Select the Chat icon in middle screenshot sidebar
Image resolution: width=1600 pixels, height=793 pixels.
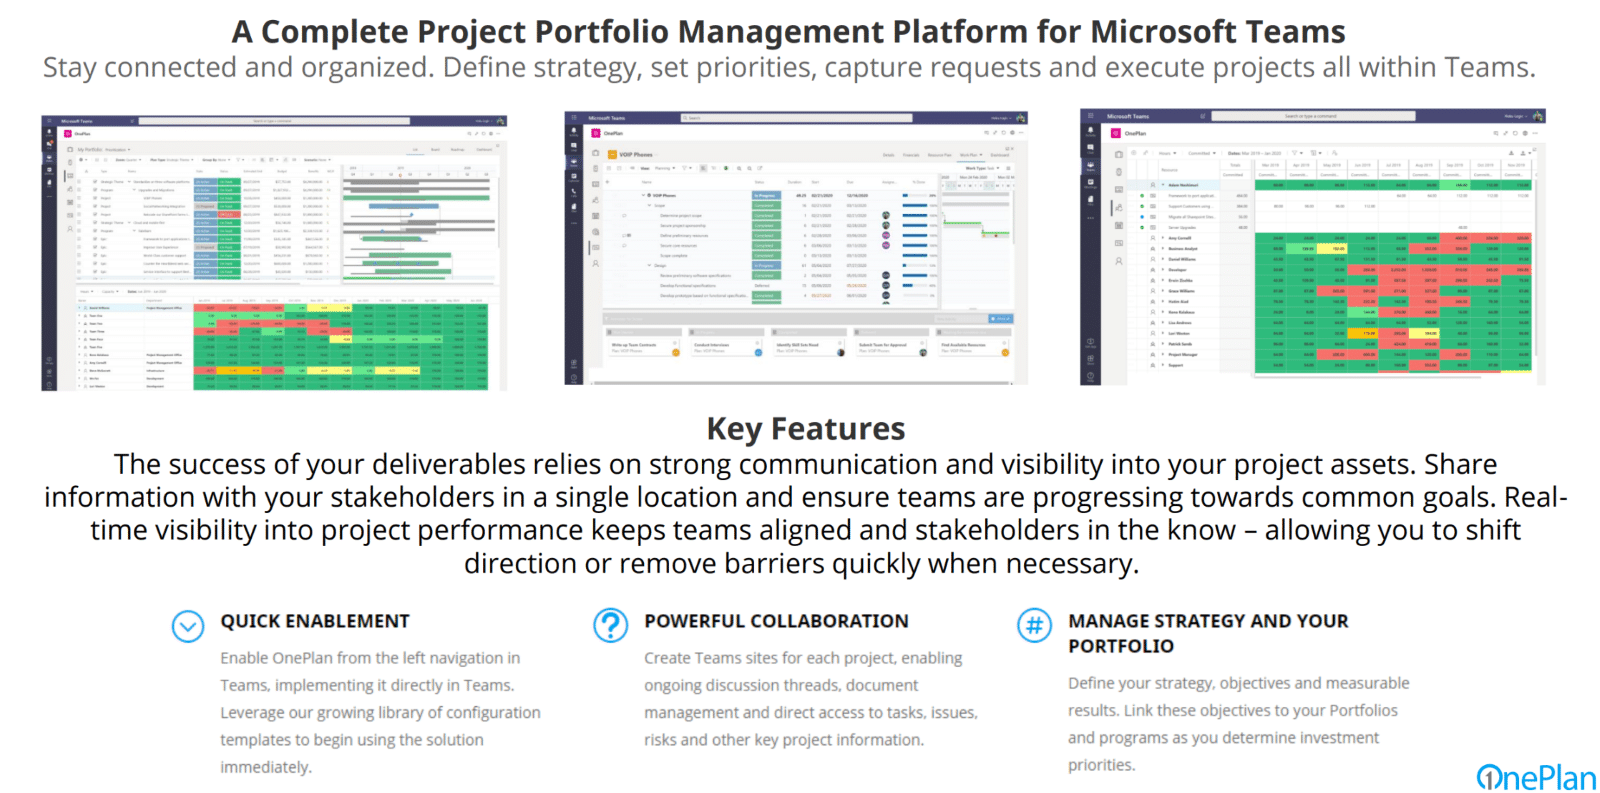tap(574, 146)
